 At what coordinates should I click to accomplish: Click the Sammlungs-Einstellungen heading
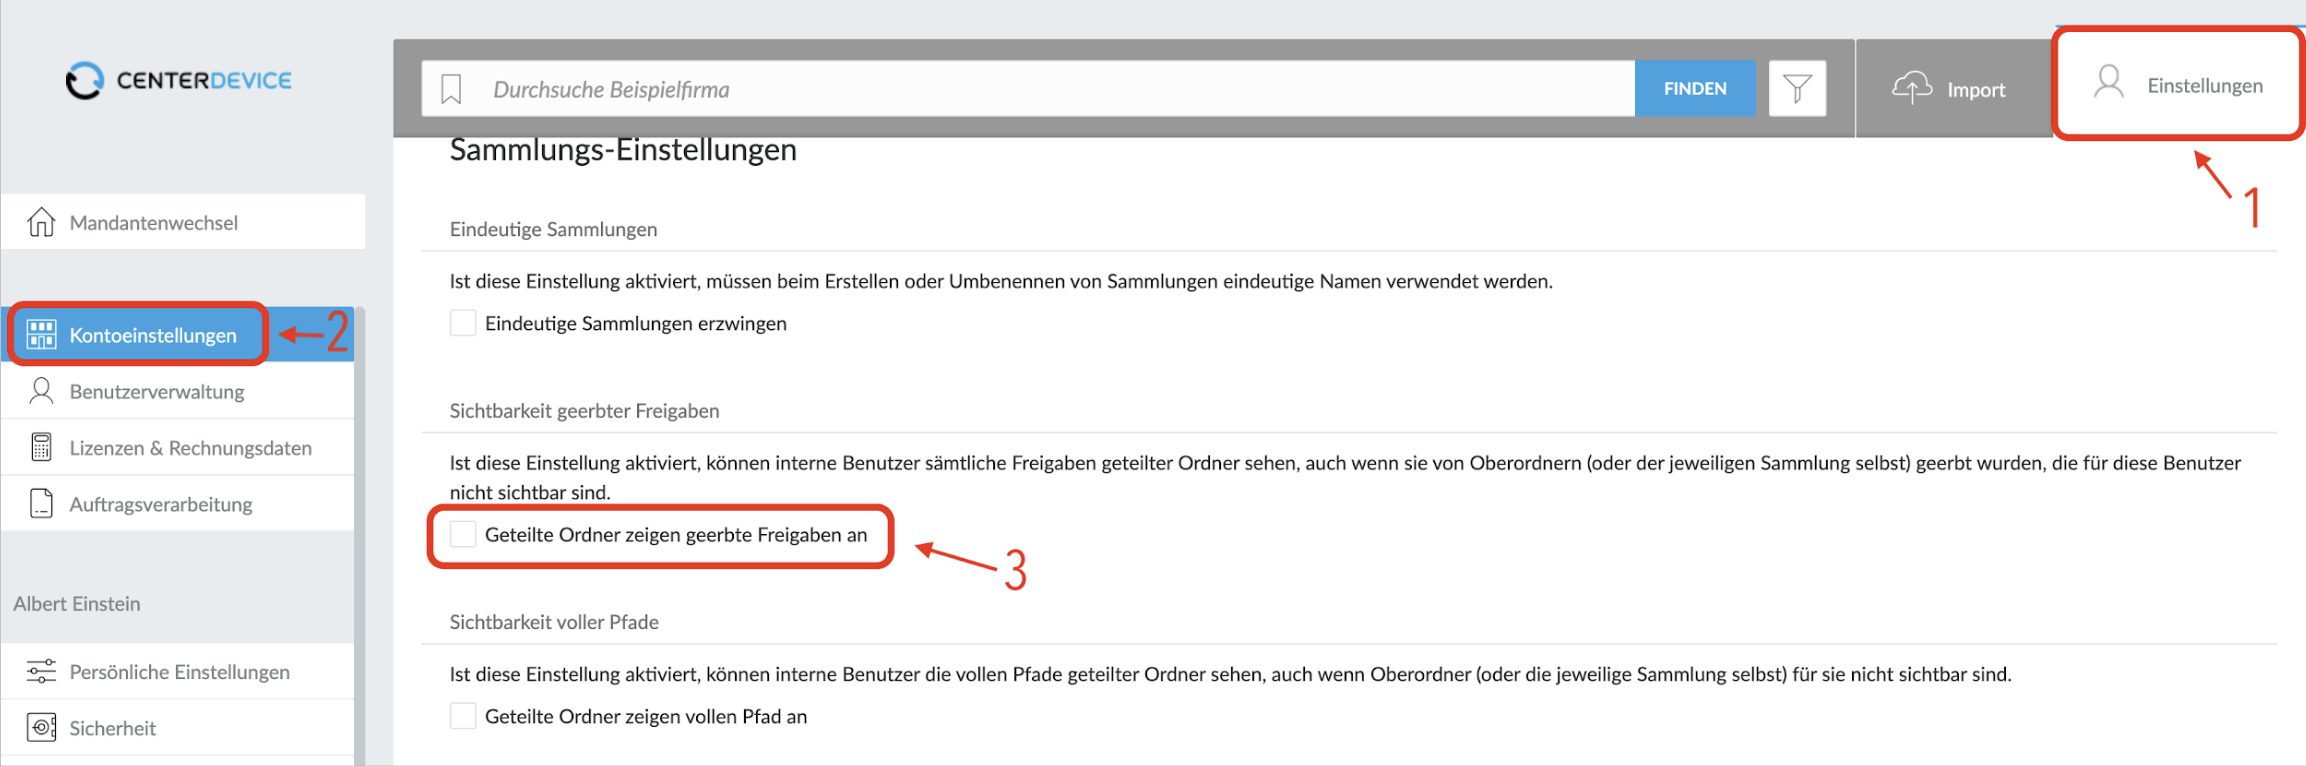click(623, 150)
